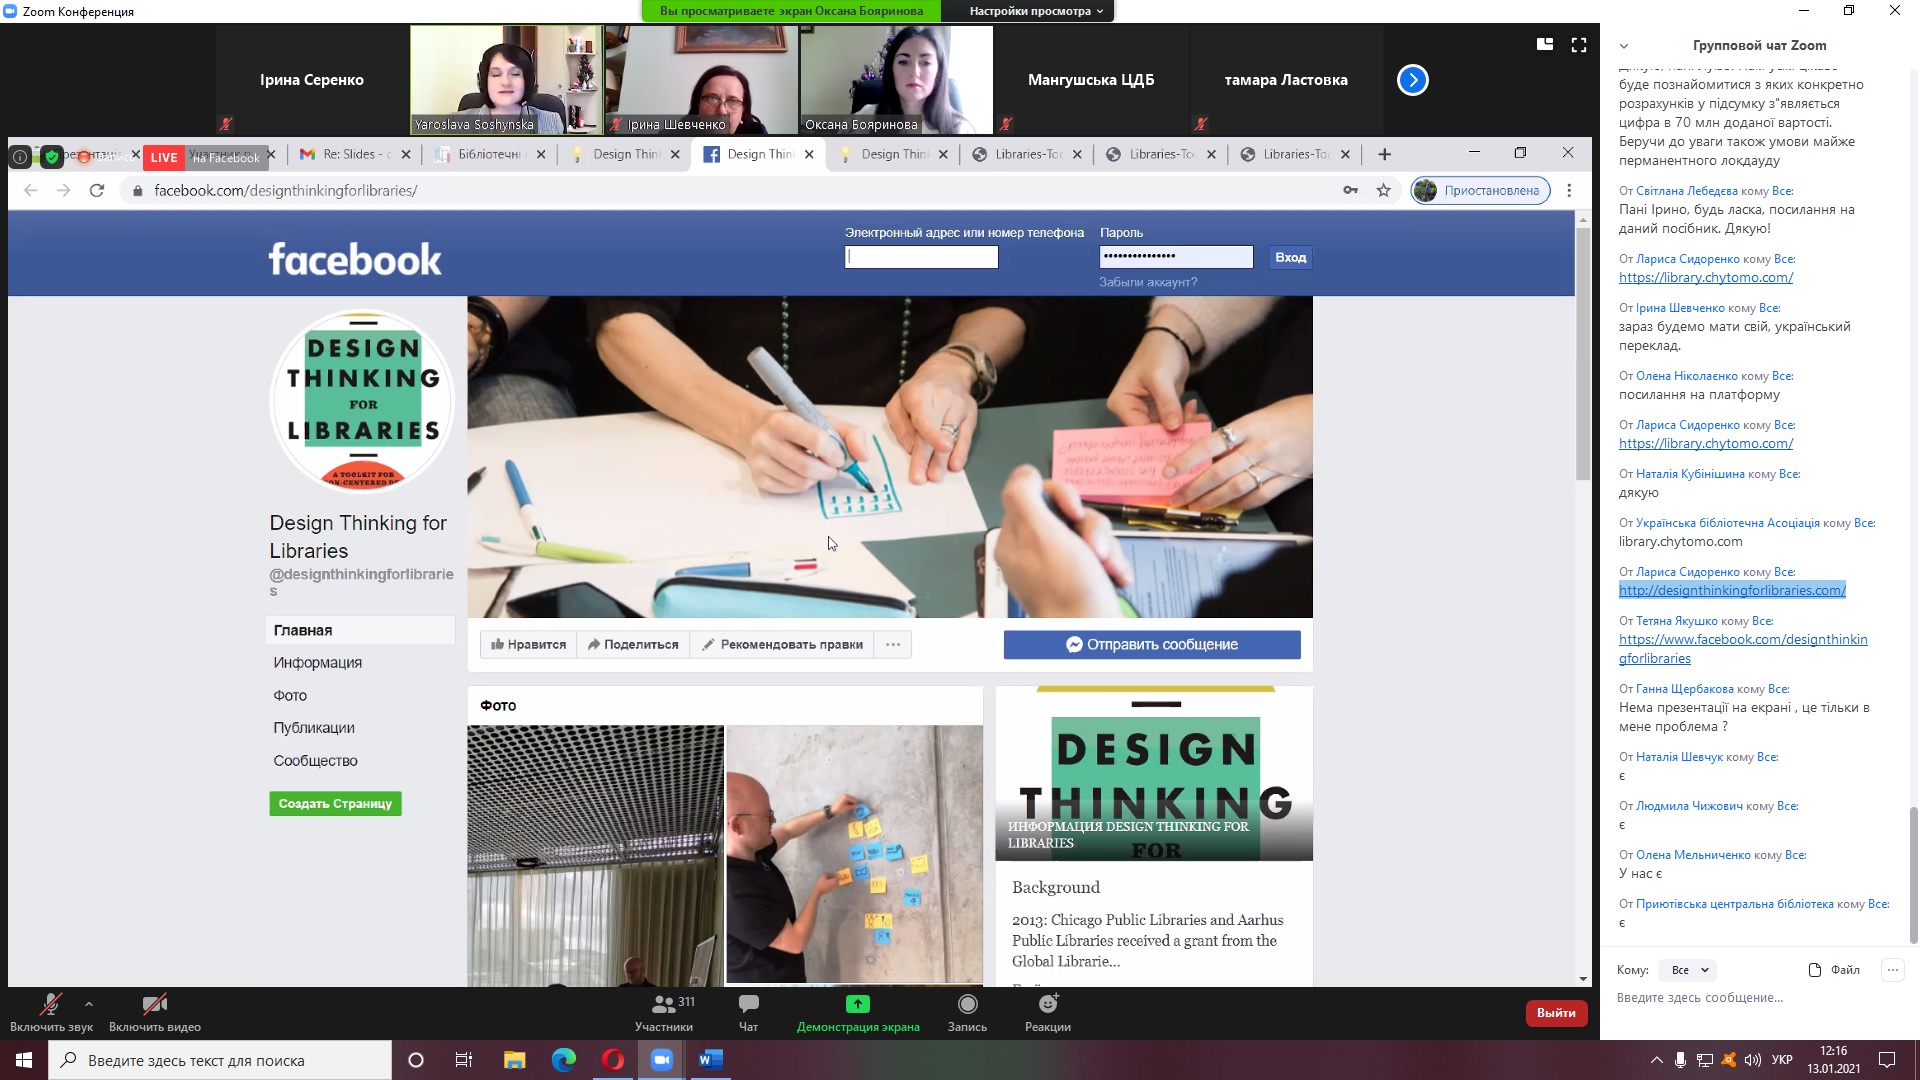Image resolution: width=1920 pixels, height=1080 pixels.
Task: Open Zoom Чат chat icon
Action: (x=748, y=1012)
